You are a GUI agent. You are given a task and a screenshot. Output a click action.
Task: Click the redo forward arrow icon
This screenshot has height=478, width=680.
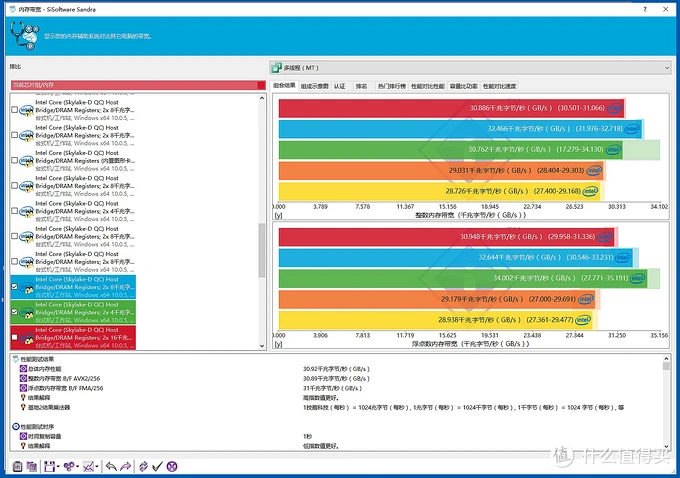coord(125,466)
